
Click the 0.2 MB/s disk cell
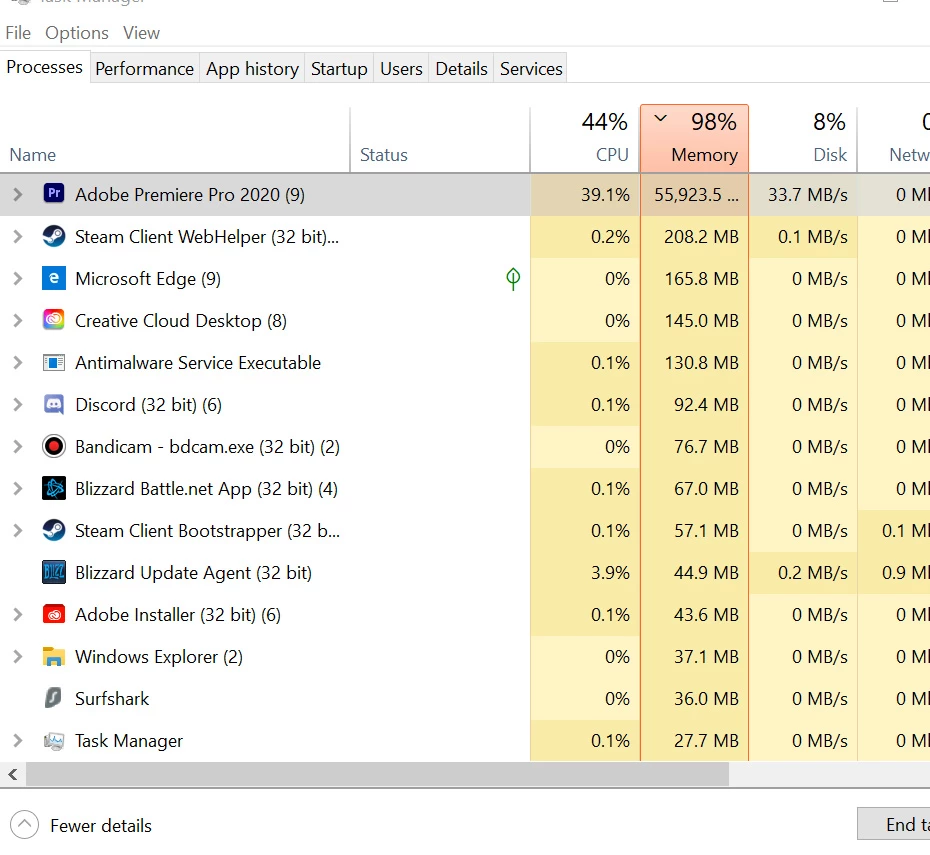[x=803, y=573]
